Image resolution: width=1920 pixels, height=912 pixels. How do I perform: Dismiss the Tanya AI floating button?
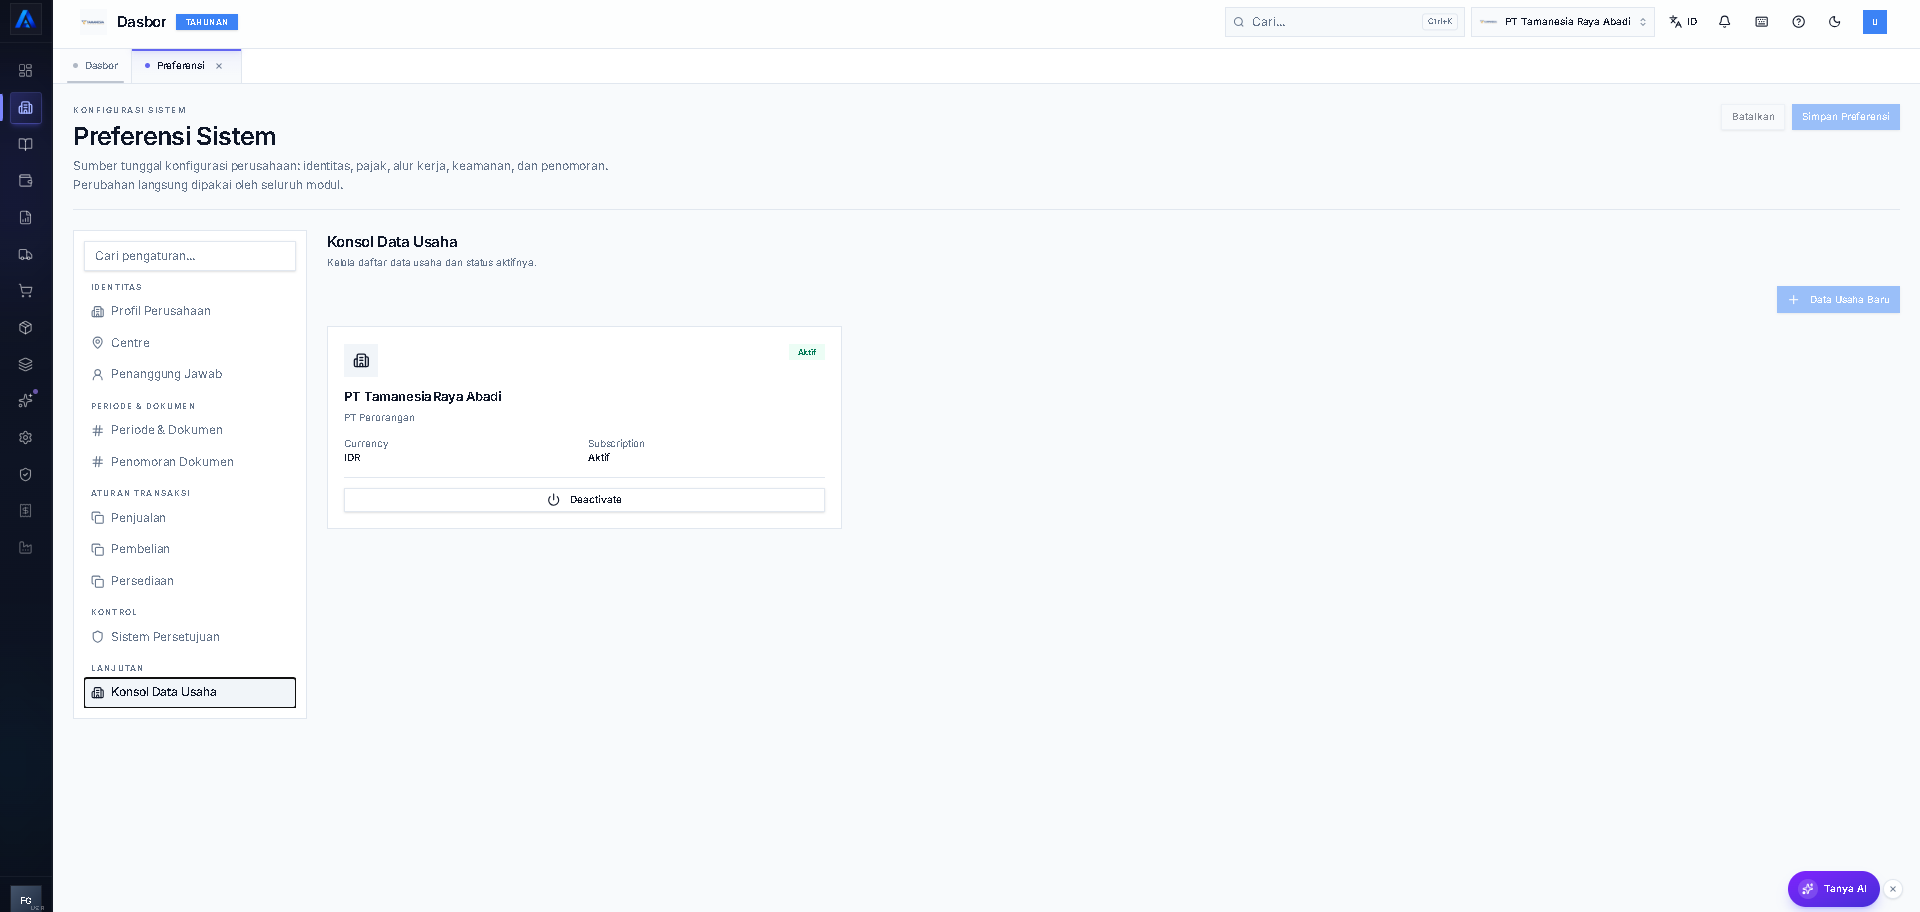coord(1893,889)
